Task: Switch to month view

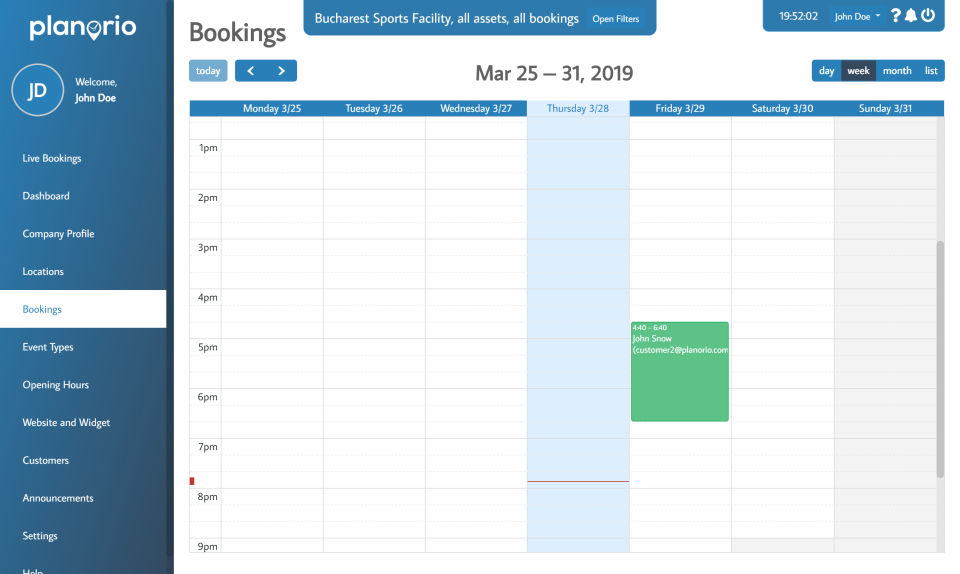Action: click(x=897, y=71)
